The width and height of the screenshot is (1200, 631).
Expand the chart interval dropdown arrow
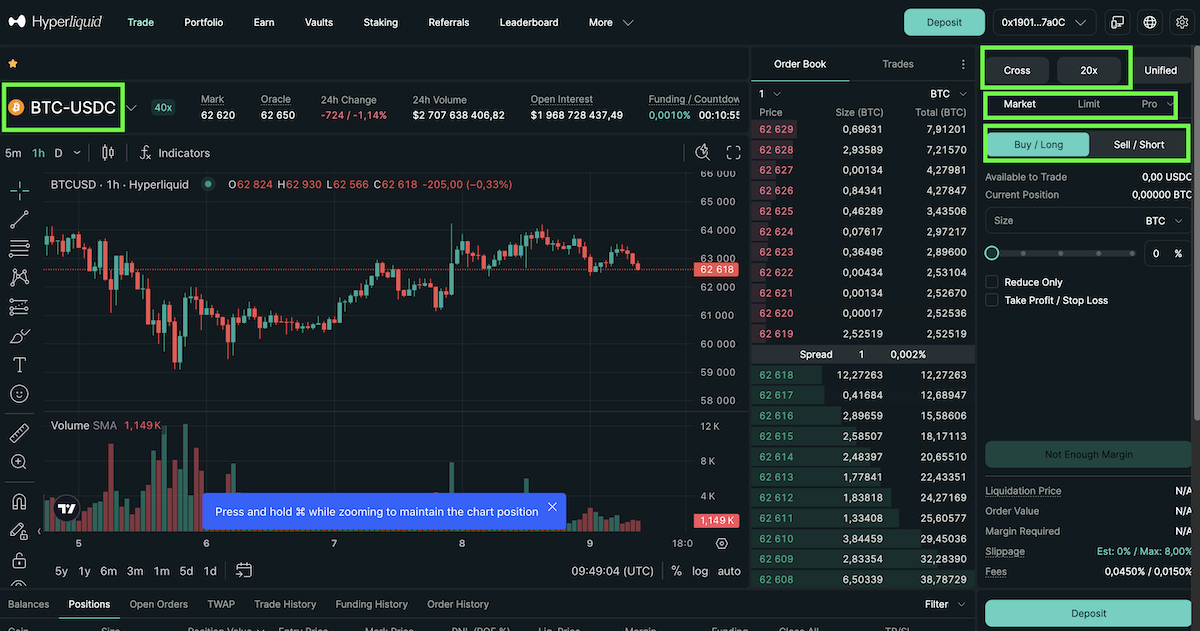point(79,153)
